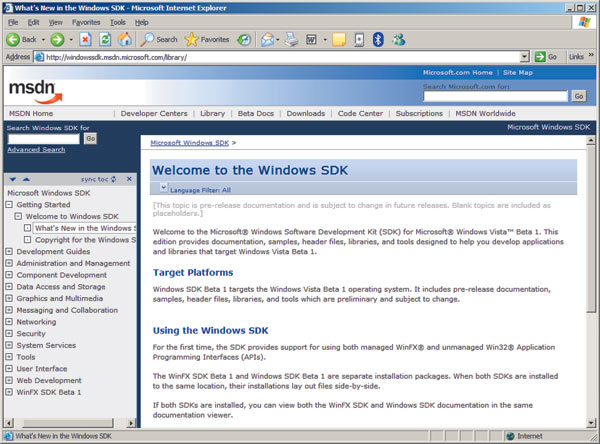Go to the browser Home page icon

coord(125,39)
